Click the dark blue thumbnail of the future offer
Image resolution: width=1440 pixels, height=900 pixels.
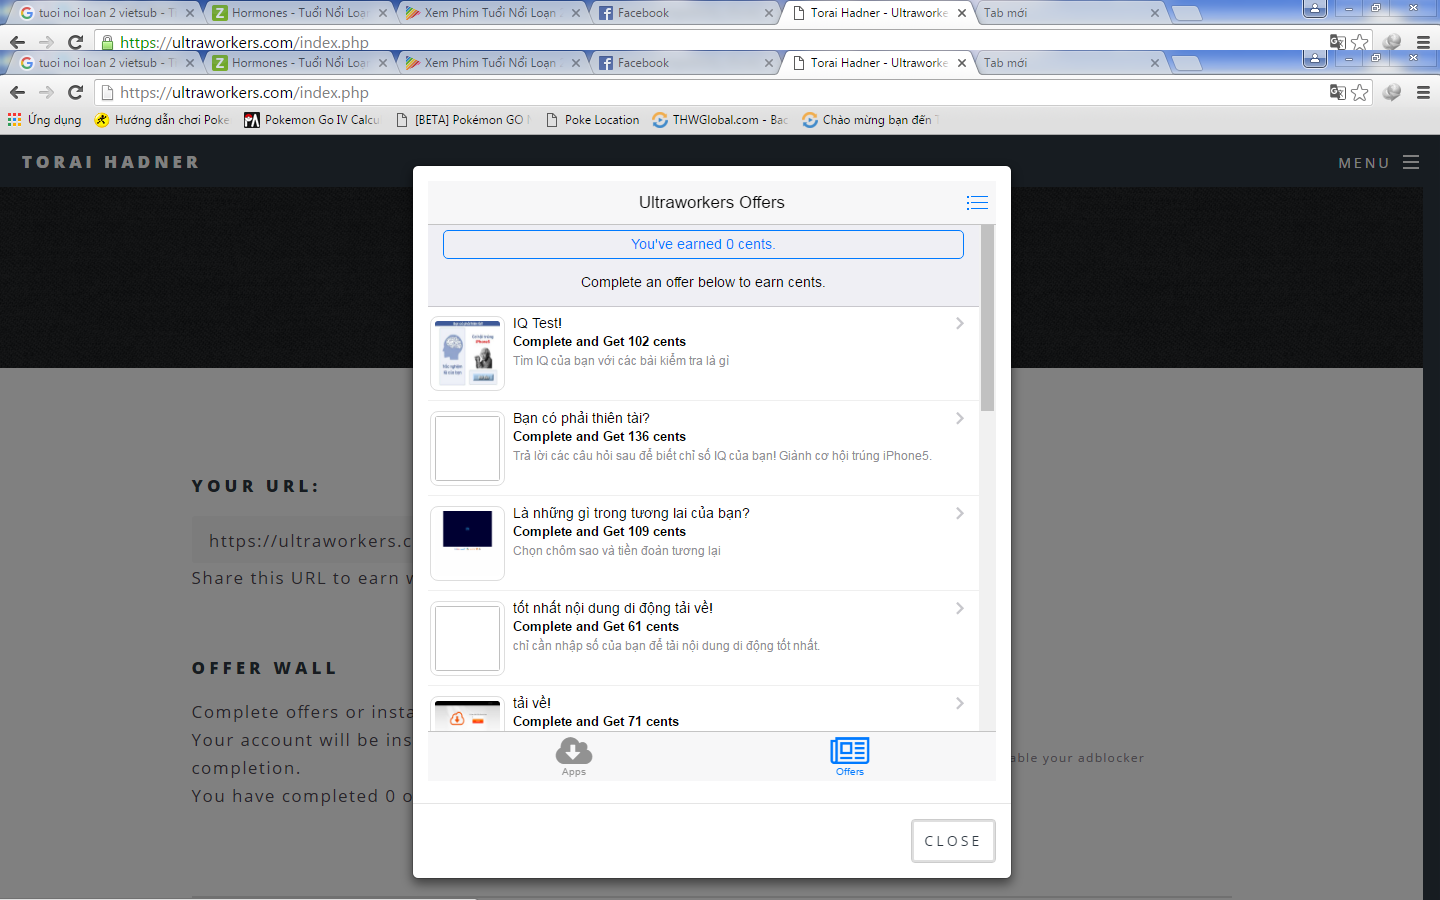point(467,543)
